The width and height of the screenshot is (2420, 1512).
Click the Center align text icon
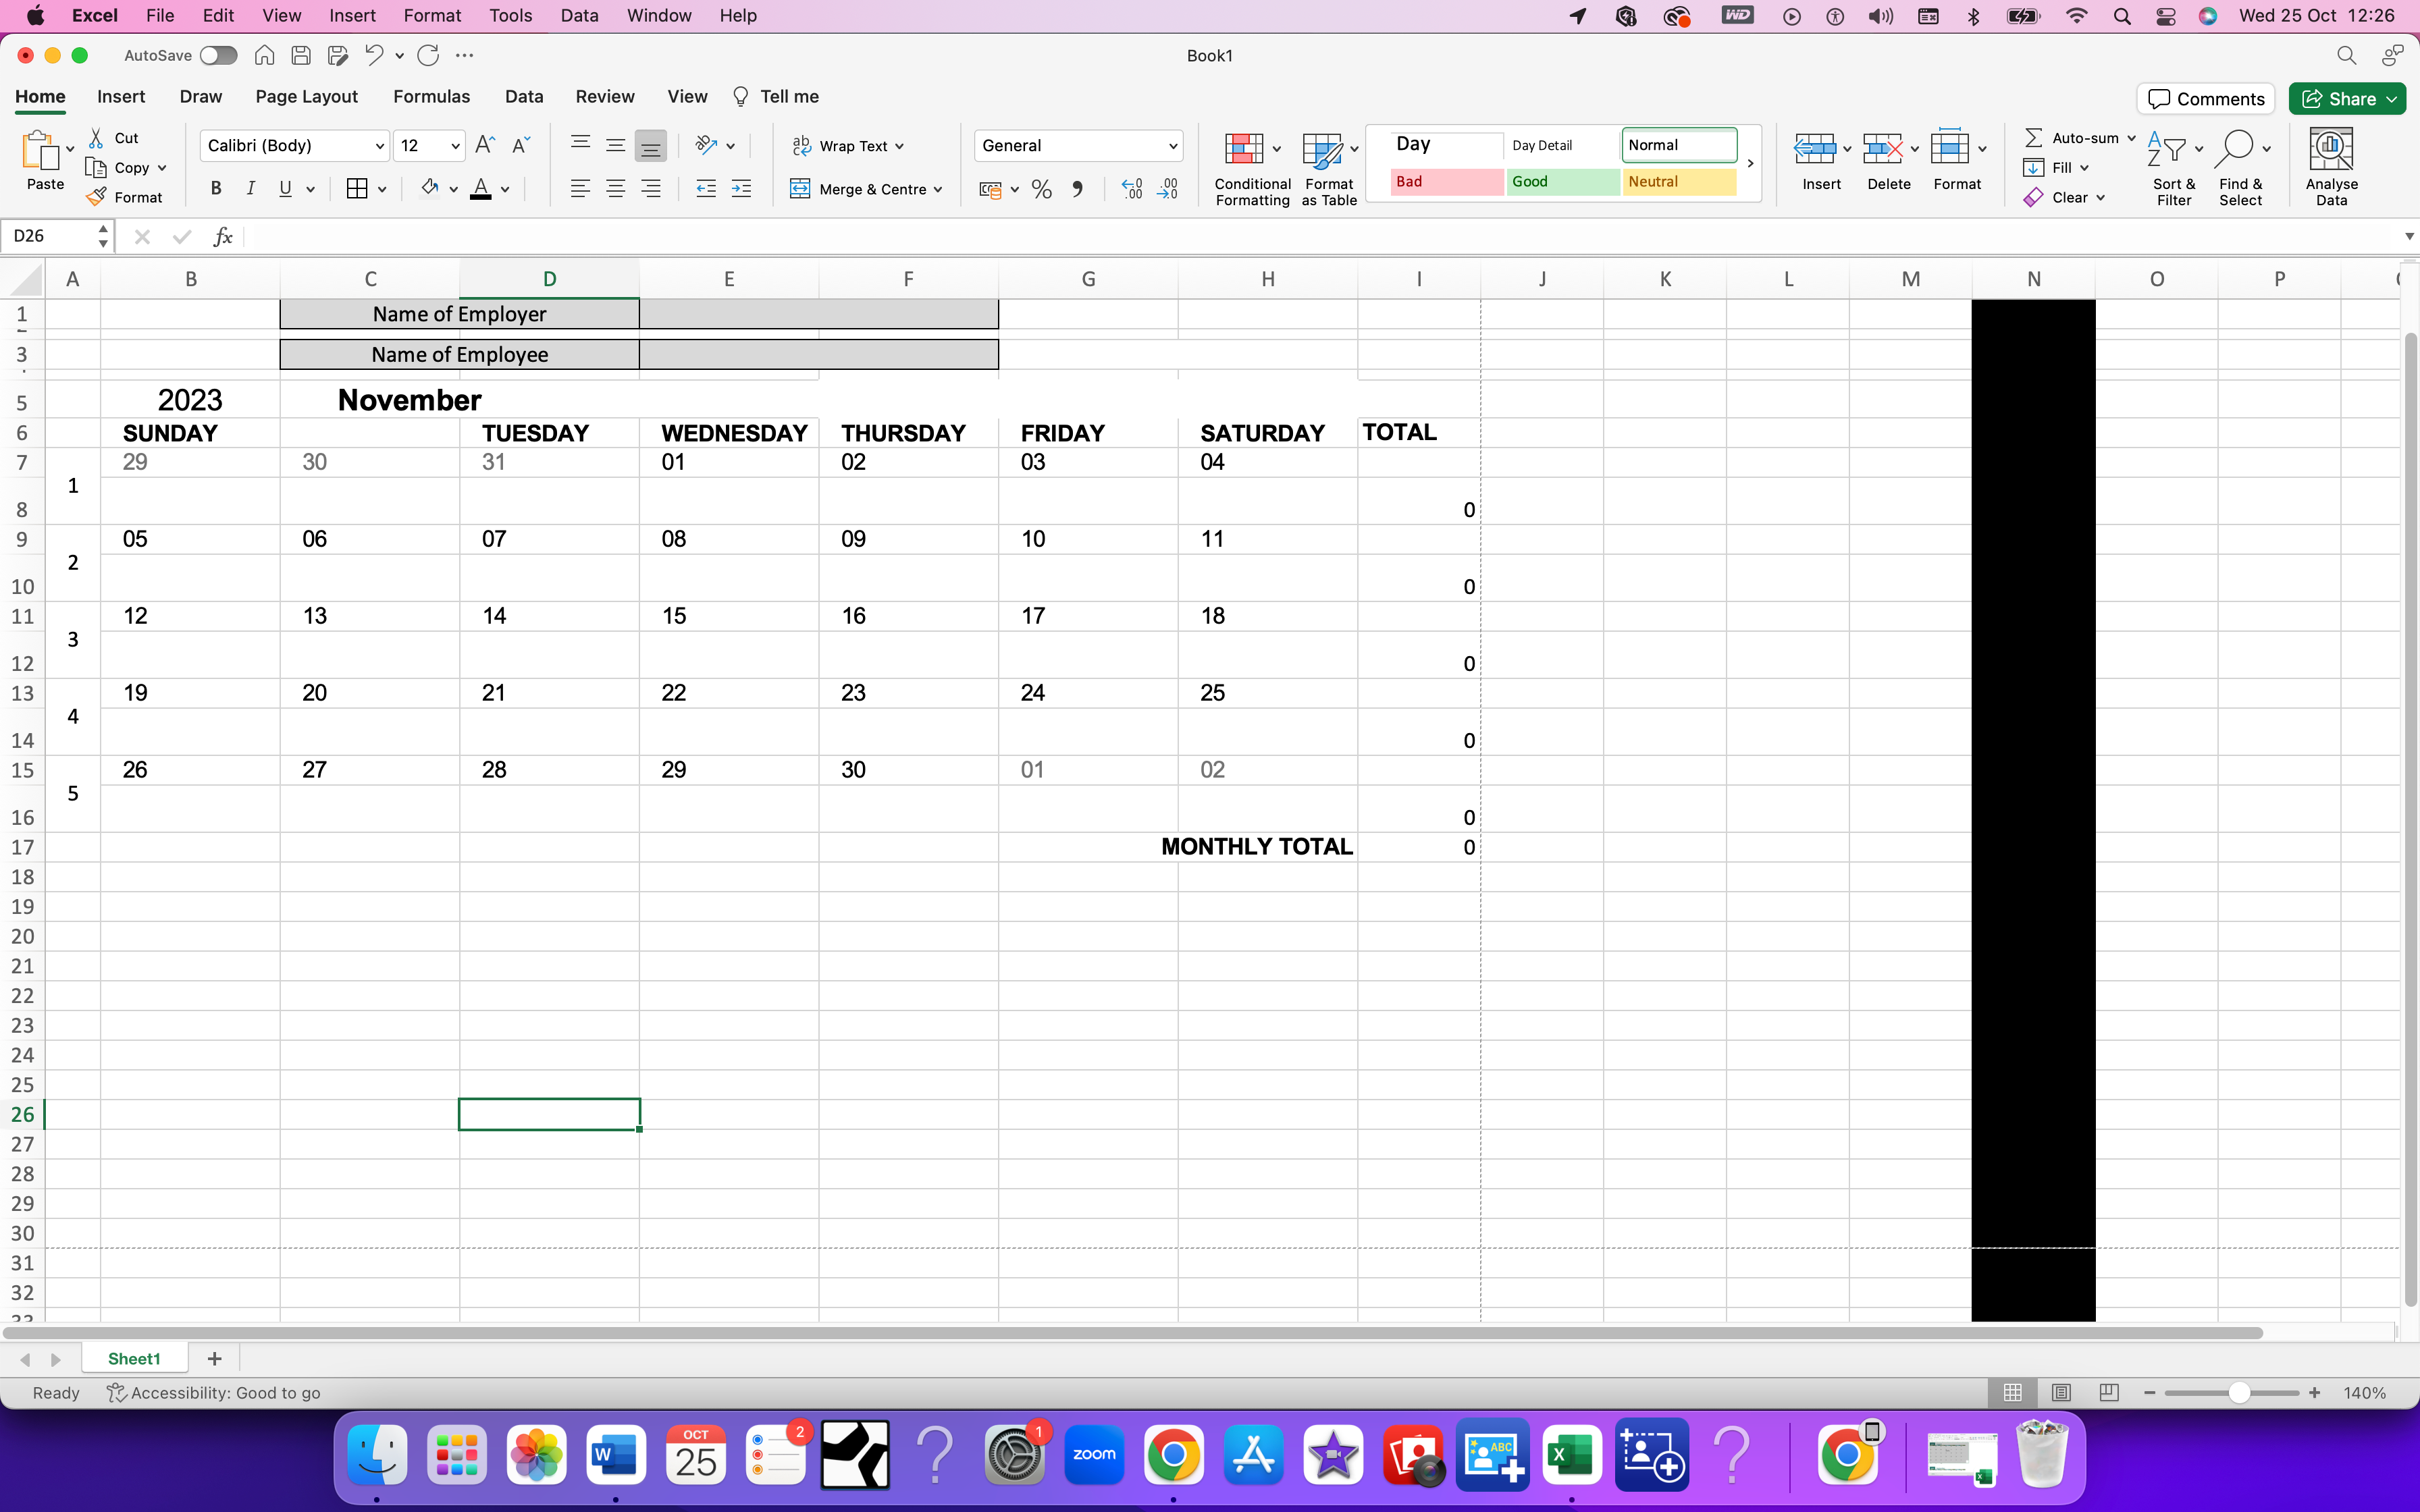pos(615,188)
